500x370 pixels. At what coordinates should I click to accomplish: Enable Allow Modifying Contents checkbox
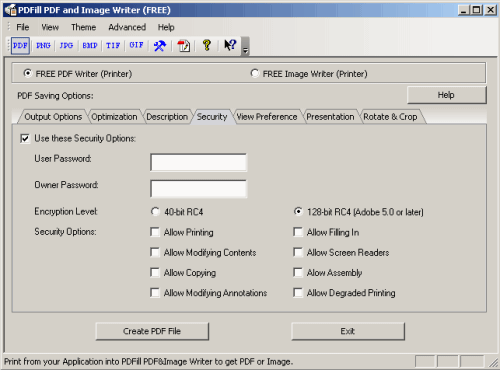[155, 252]
